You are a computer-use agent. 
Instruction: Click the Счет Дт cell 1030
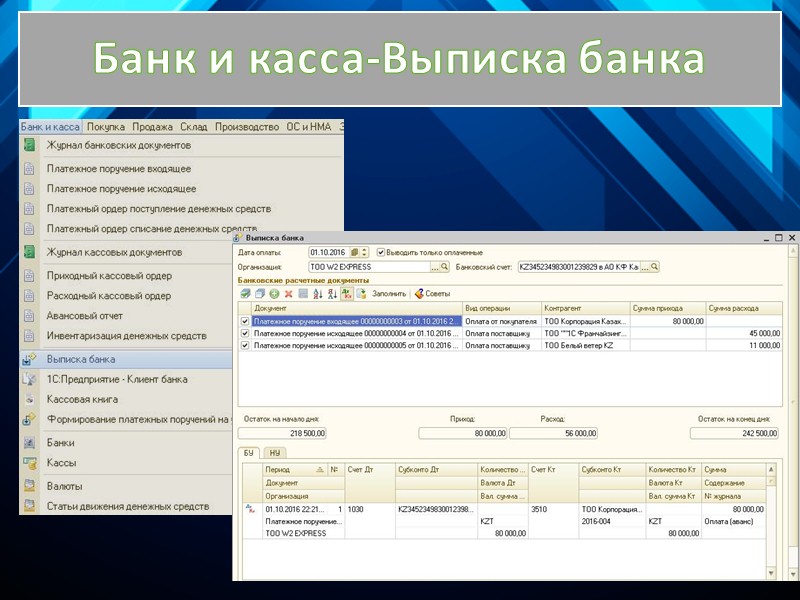(x=370, y=509)
